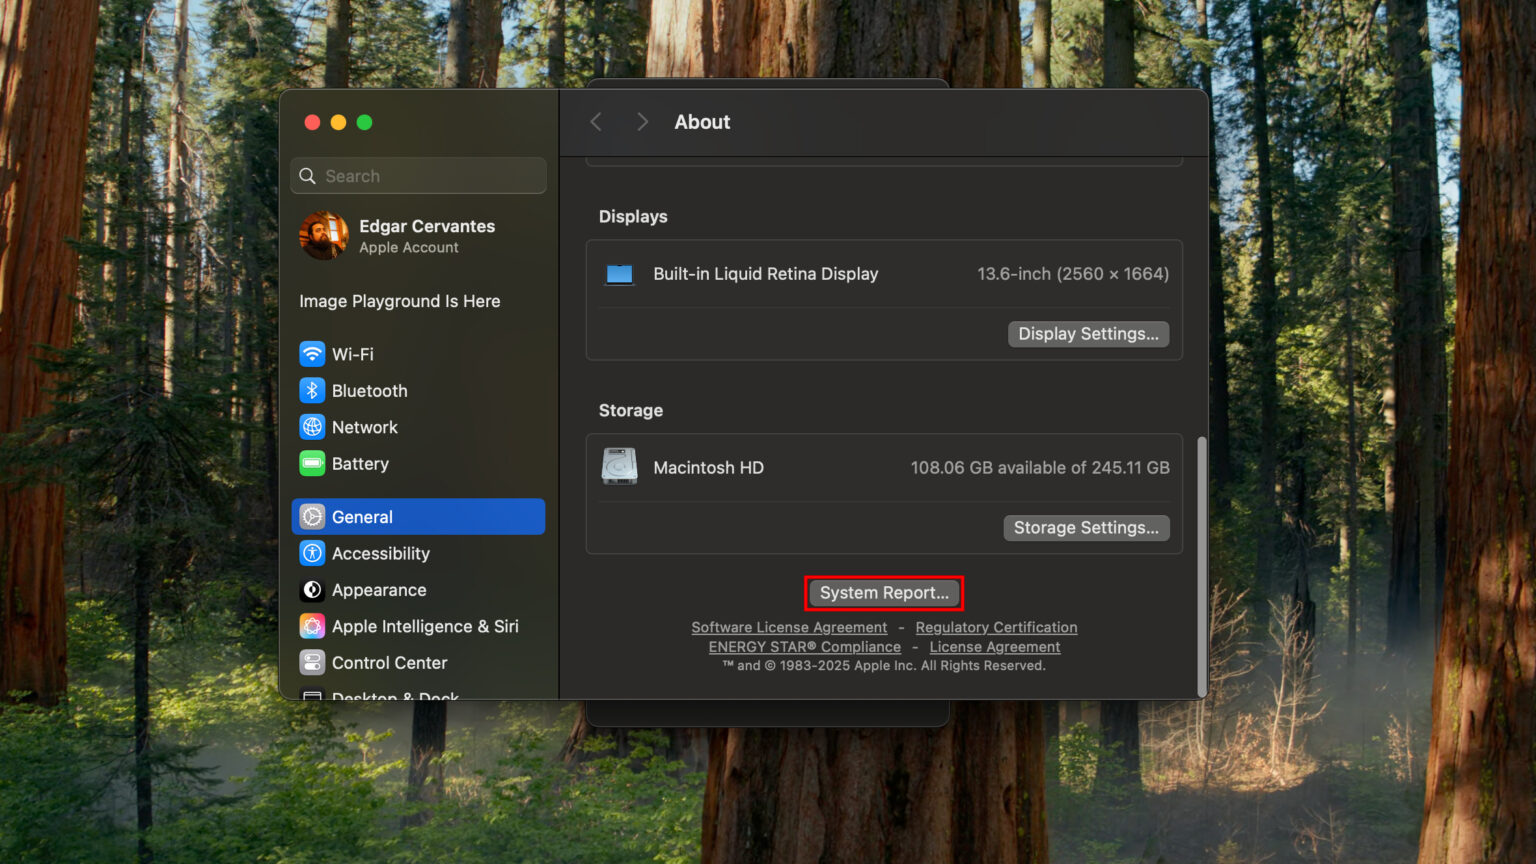
Task: Open Display Settings
Action: pos(1088,333)
